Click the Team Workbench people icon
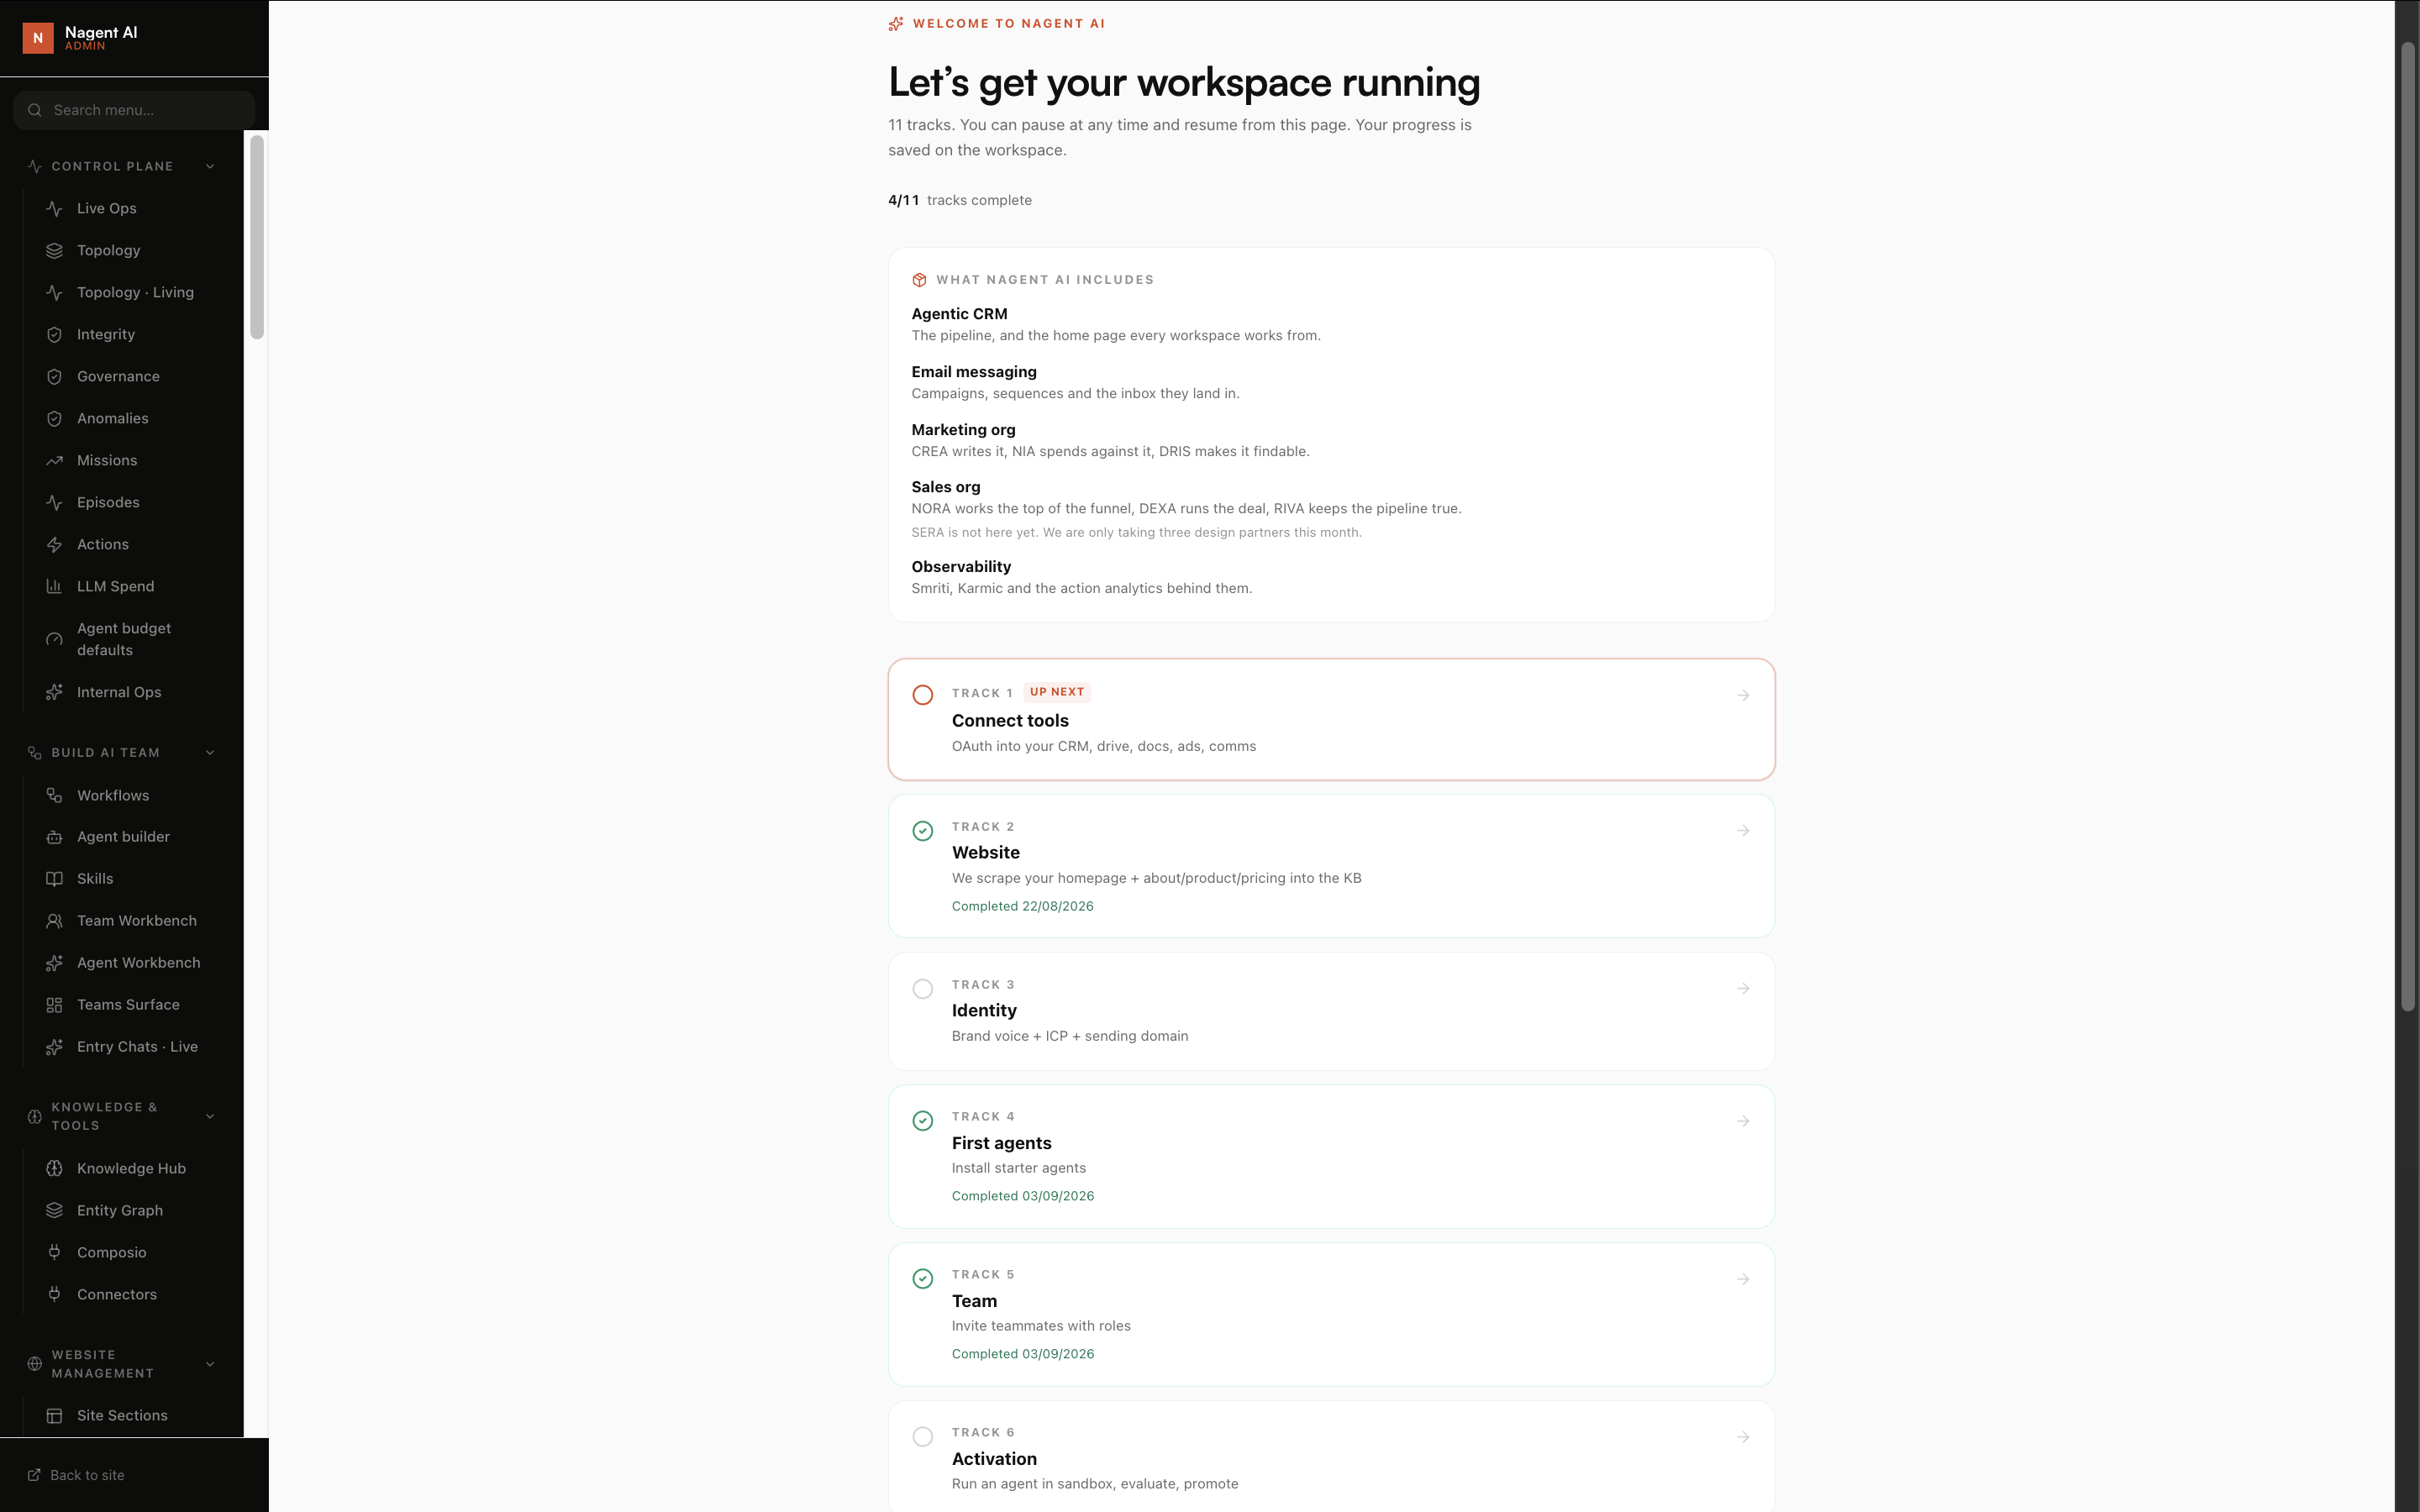The image size is (2420, 1512). [x=54, y=921]
